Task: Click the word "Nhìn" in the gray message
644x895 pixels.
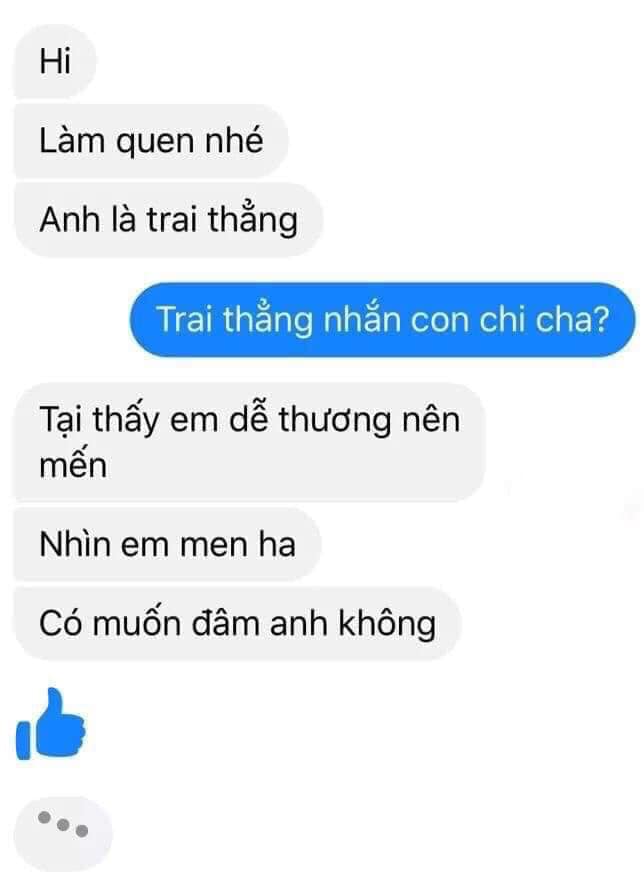Action: click(x=74, y=544)
